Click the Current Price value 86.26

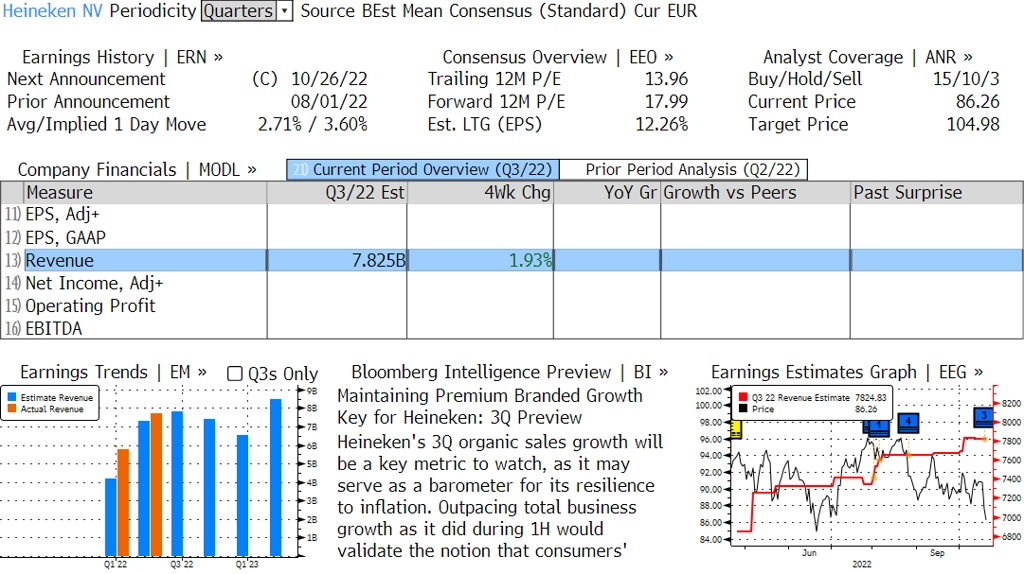click(x=978, y=102)
